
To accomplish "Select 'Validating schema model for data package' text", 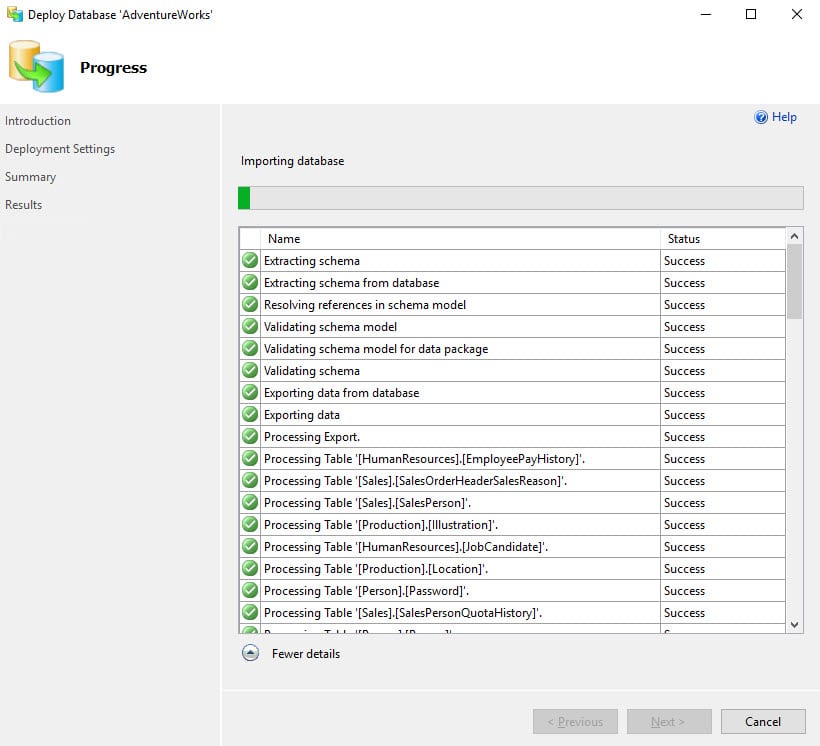I will (376, 348).
